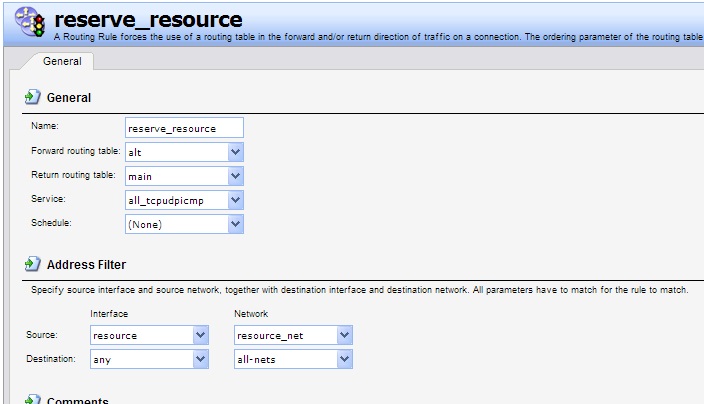Expand the Destination network dropdown showing all-nets
This screenshot has height=404, width=704.
pyautogui.click(x=344, y=358)
